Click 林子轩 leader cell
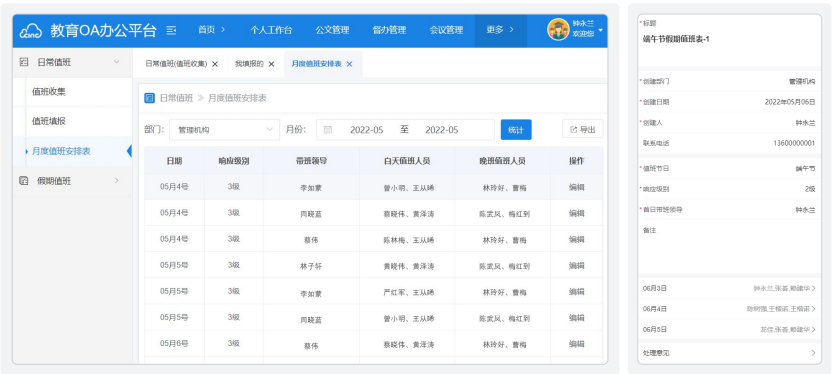835x374 pixels. [x=311, y=266]
